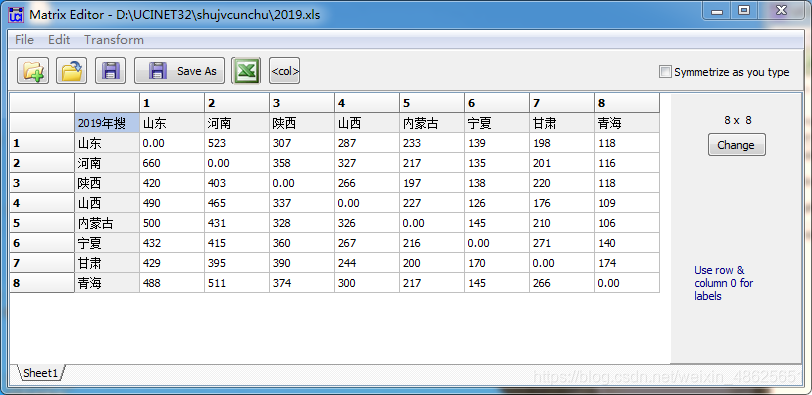
Task: Select cell with value 106
Action: click(x=627, y=223)
